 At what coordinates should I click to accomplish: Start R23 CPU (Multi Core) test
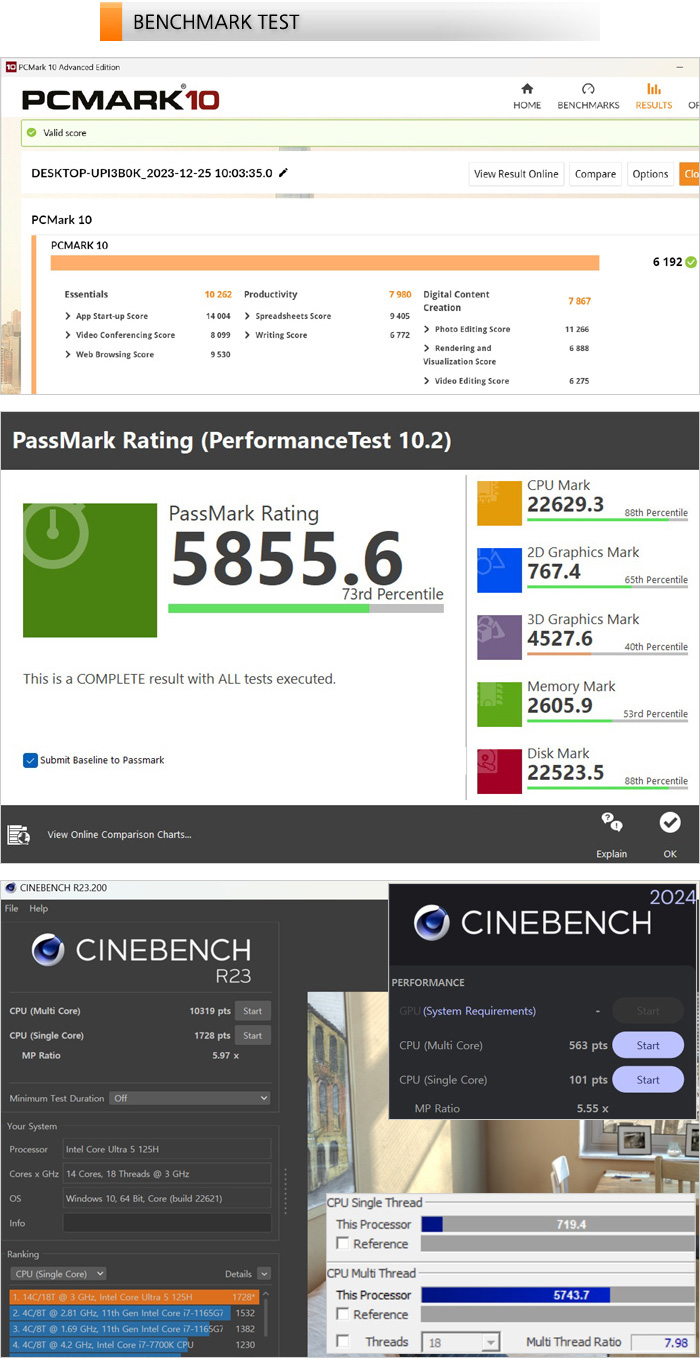click(x=252, y=1010)
